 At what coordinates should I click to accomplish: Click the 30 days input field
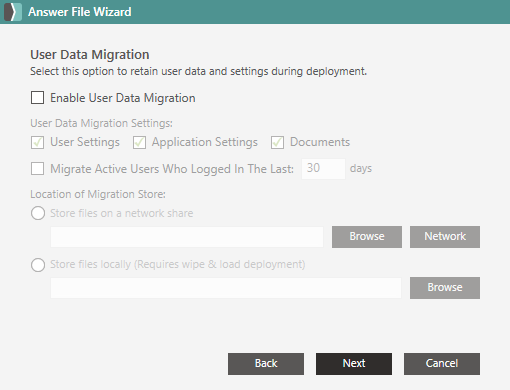tap(323, 169)
